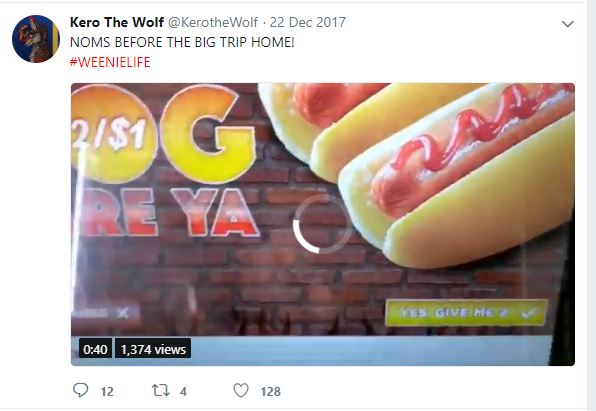Viewport: 596px width, 411px height.
Task: Like the tweet with heart icon
Action: 241,390
